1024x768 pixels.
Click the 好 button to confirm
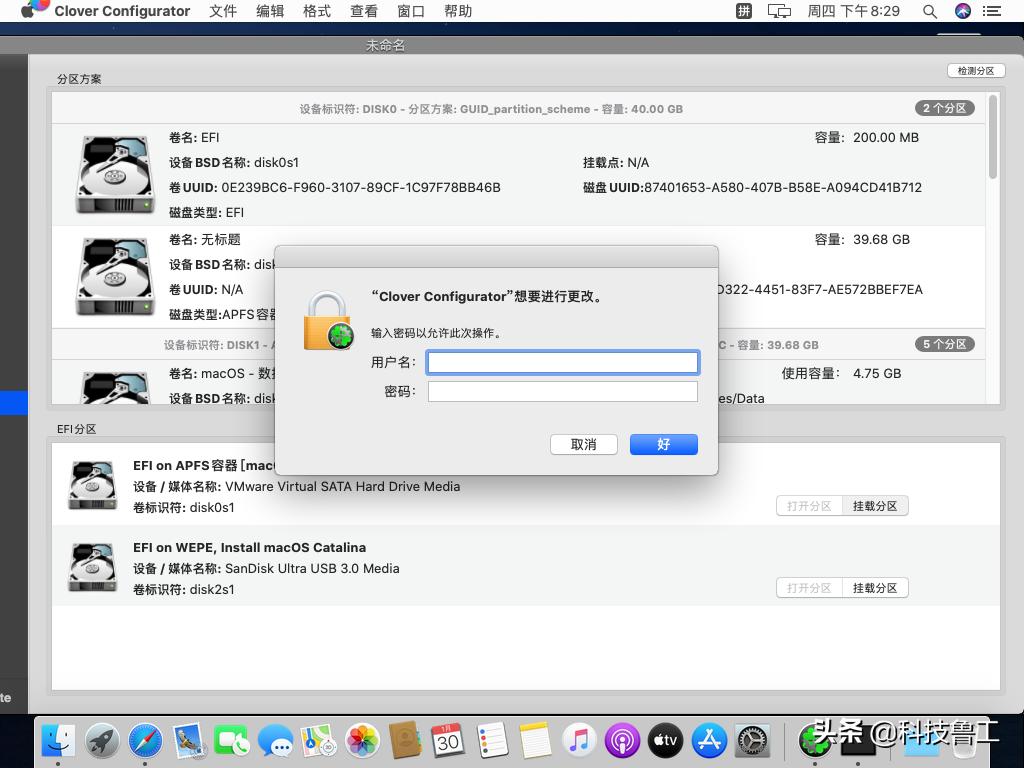pyautogui.click(x=663, y=444)
